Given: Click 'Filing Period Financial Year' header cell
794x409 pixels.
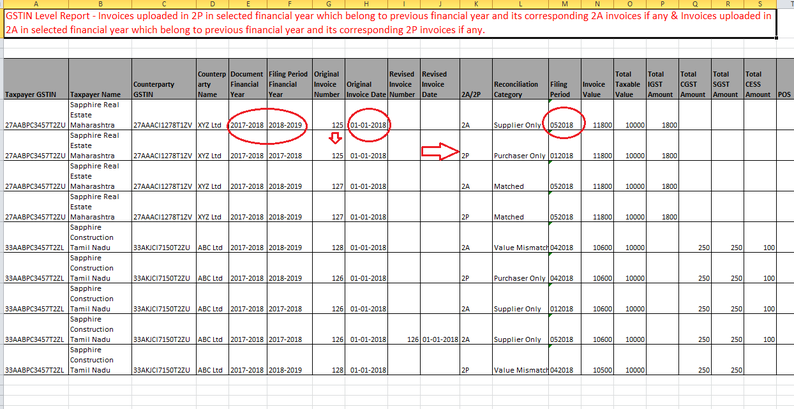Looking at the screenshot, I should coord(289,78).
